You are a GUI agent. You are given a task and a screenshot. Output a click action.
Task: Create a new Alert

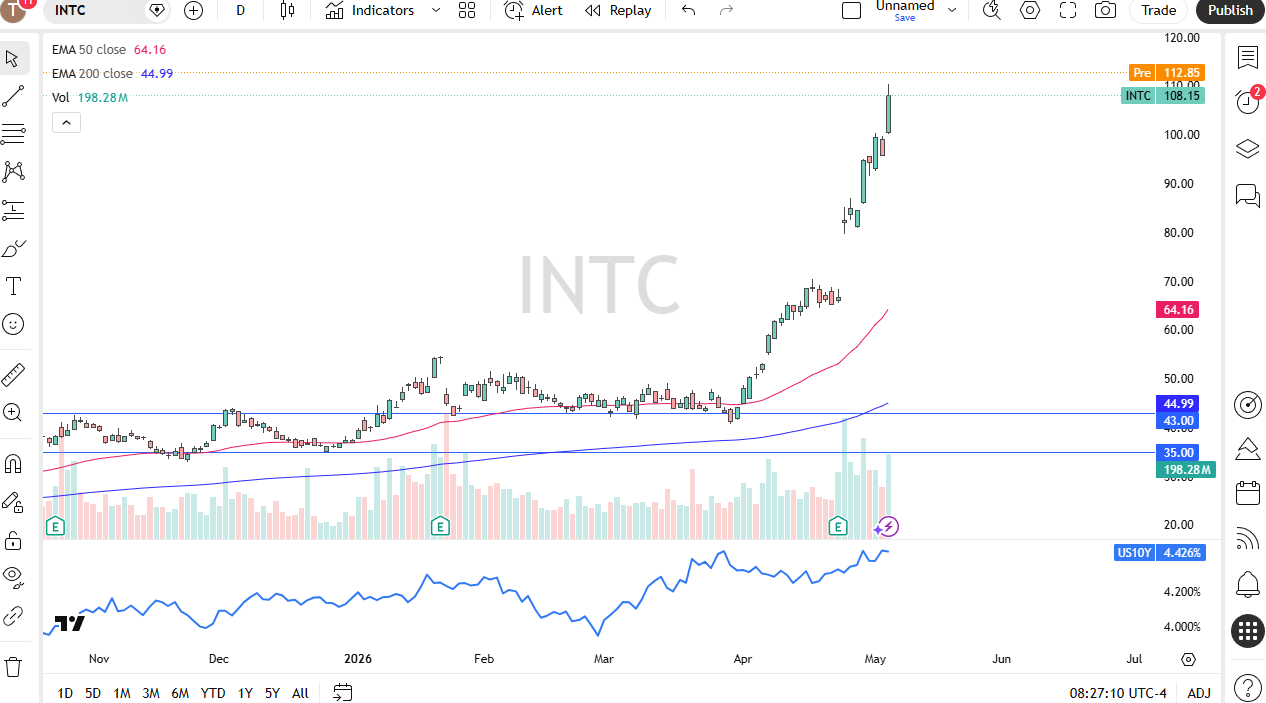tap(533, 10)
